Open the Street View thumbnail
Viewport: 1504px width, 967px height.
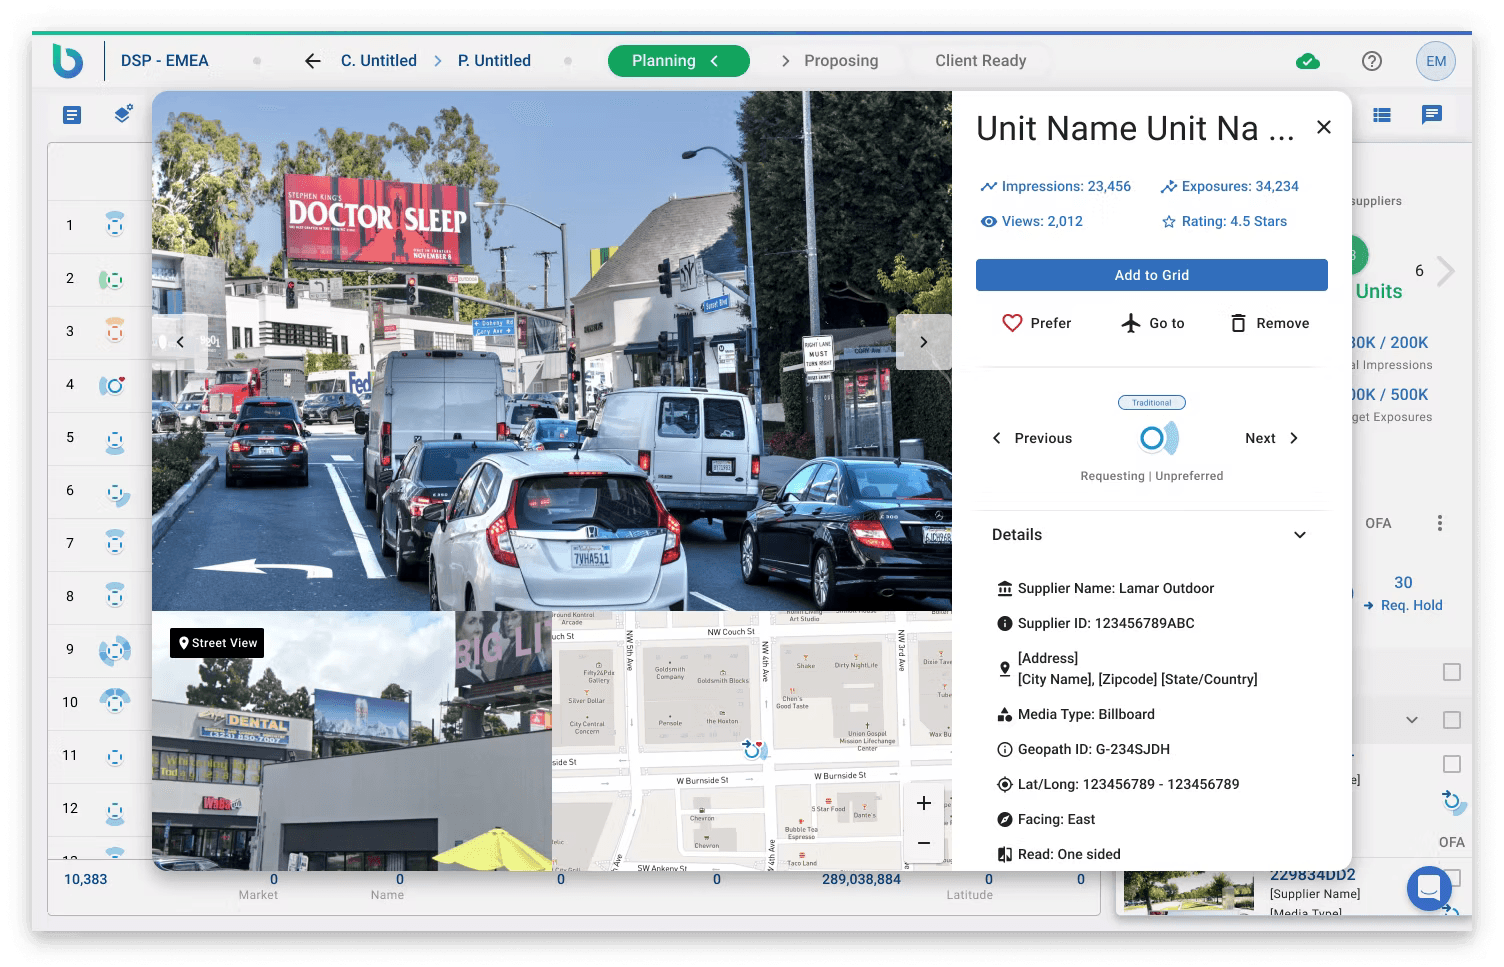click(352, 740)
